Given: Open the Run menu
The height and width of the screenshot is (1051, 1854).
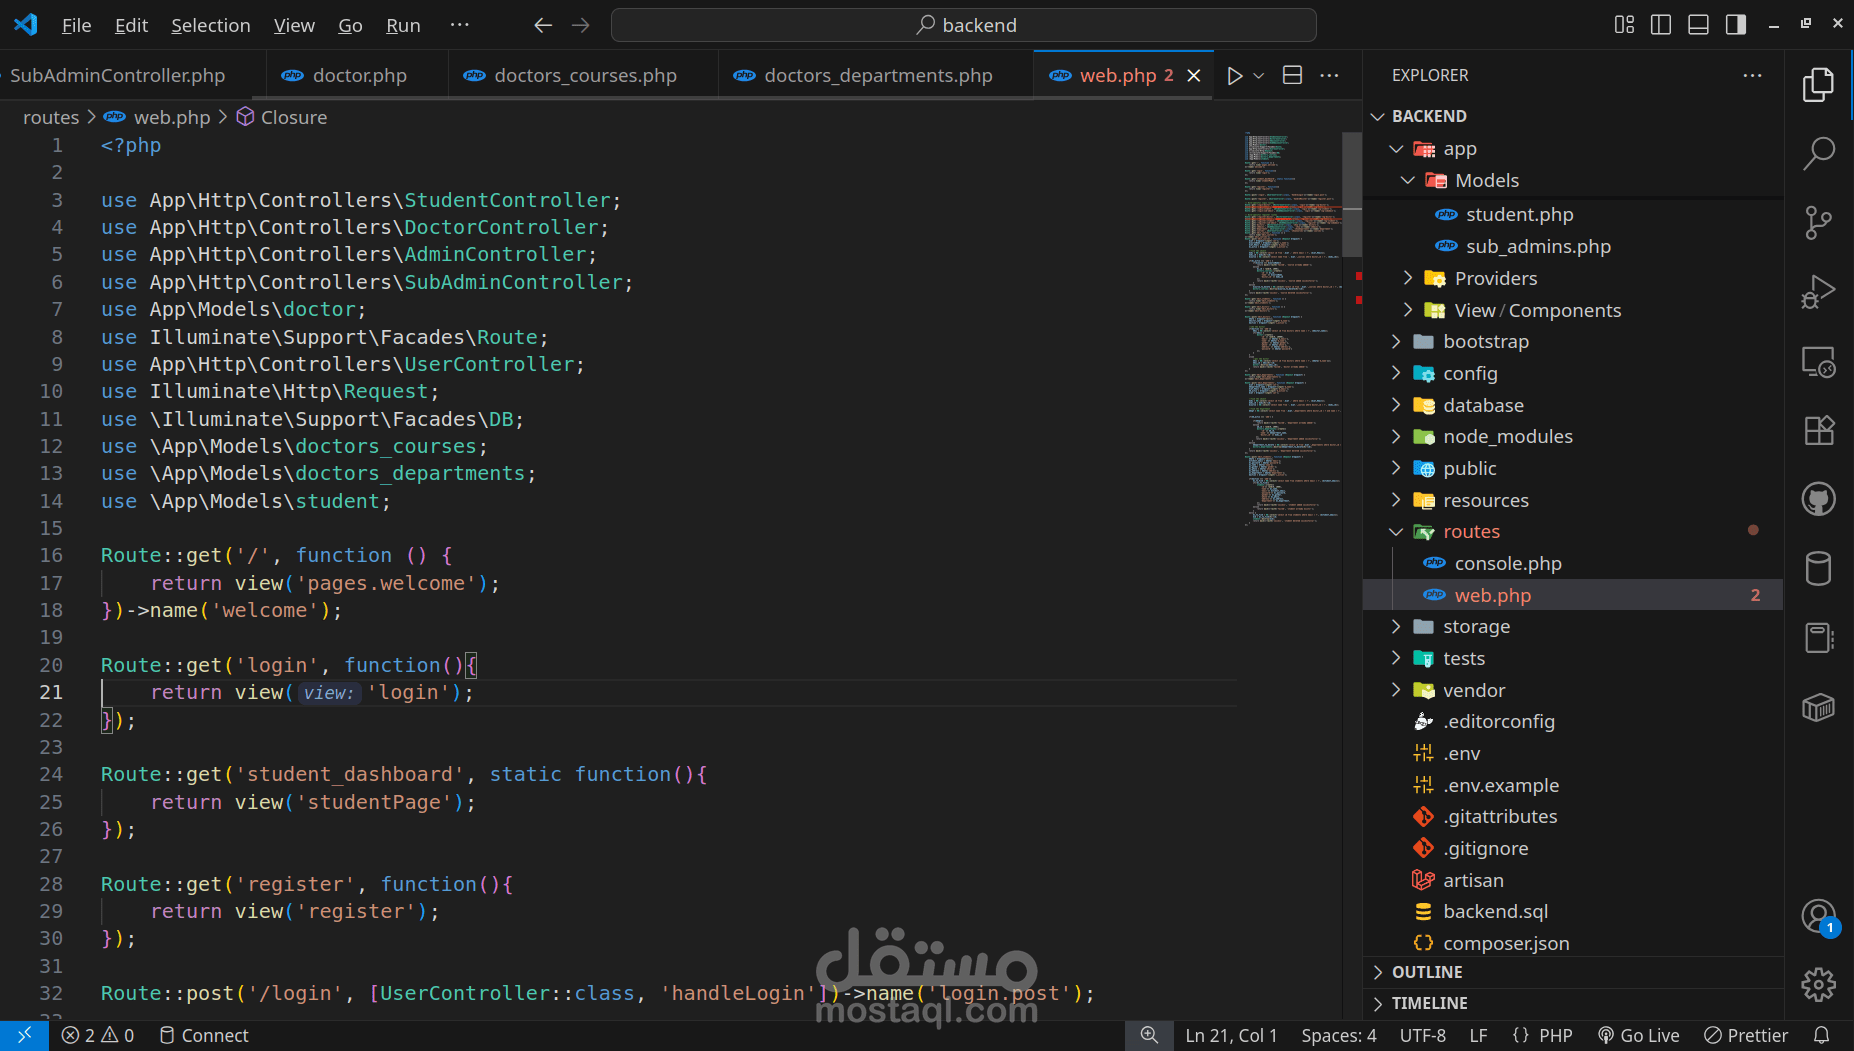Looking at the screenshot, I should 403,25.
